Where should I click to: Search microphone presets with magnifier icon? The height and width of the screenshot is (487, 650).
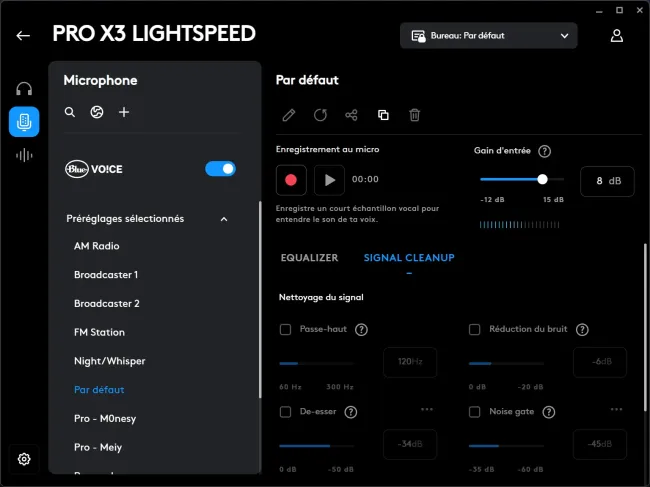[x=70, y=112]
